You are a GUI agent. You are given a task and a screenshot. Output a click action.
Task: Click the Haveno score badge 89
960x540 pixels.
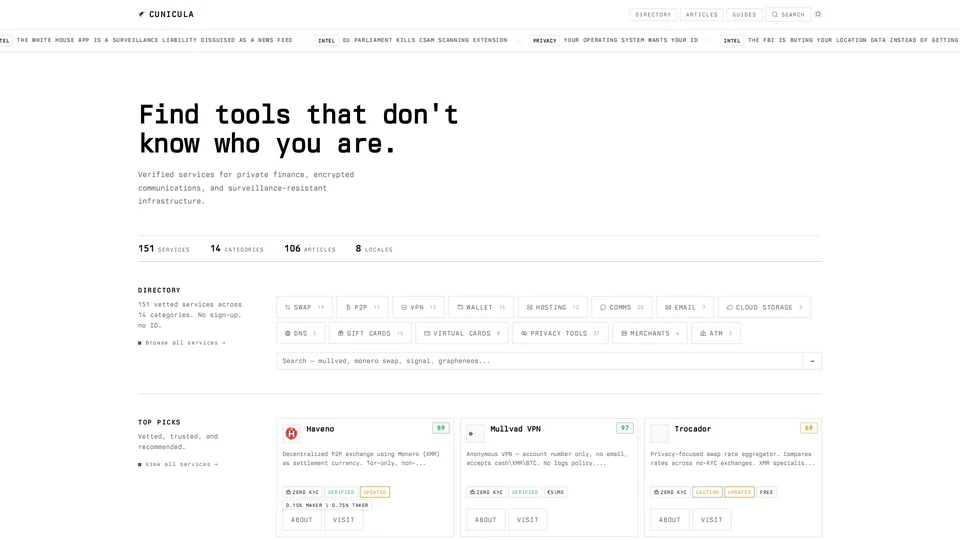pos(440,428)
